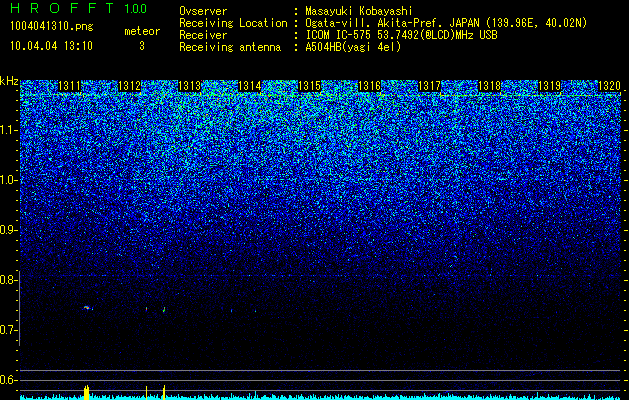Viewport: 629px width, 400px height.
Task: Click the brightest meteor echo near 1311
Action: click(x=87, y=308)
